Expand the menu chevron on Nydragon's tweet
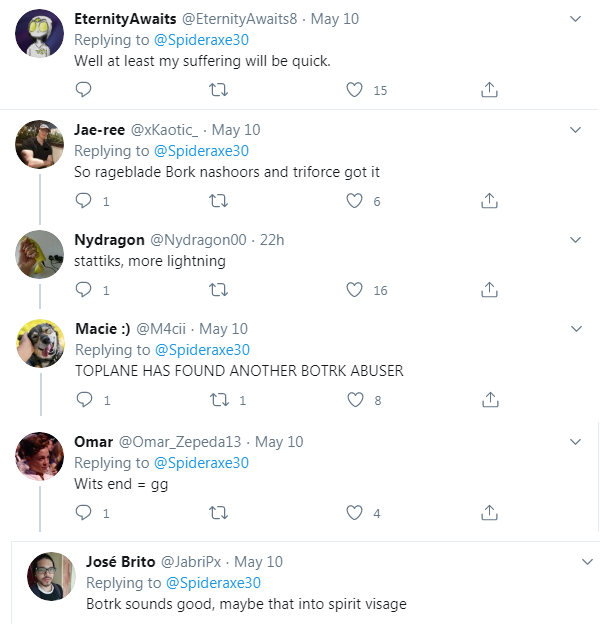This screenshot has width=600, height=624. 575,240
